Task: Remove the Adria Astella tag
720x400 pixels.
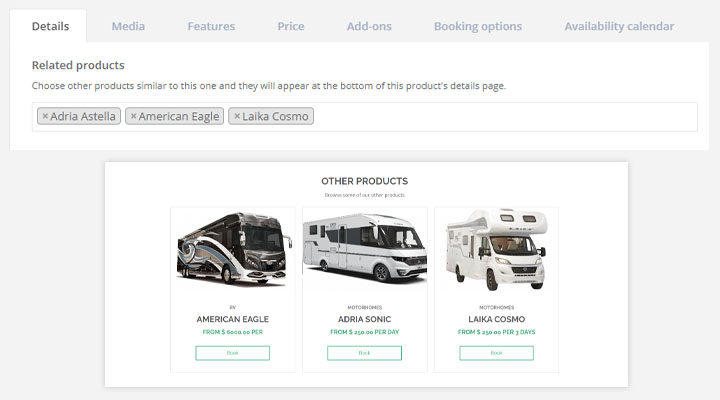Action: [x=45, y=116]
